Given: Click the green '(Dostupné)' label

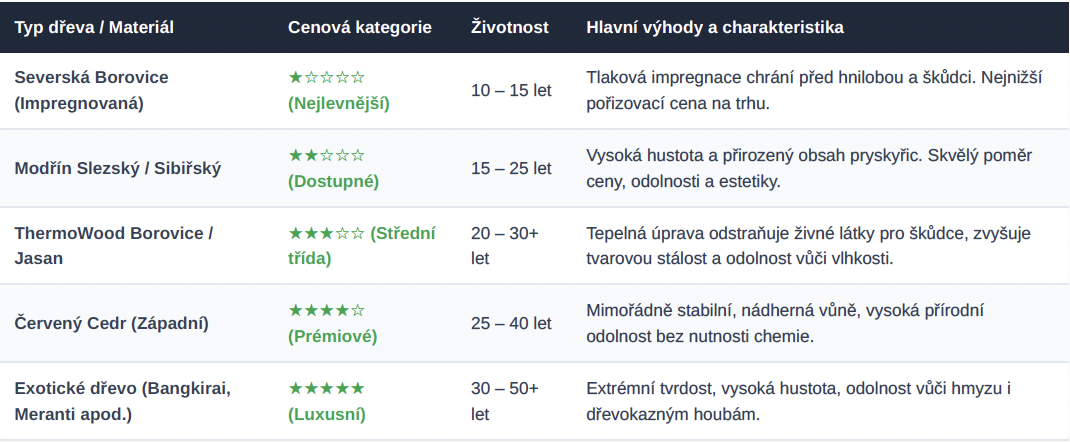Looking at the screenshot, I should [333, 181].
